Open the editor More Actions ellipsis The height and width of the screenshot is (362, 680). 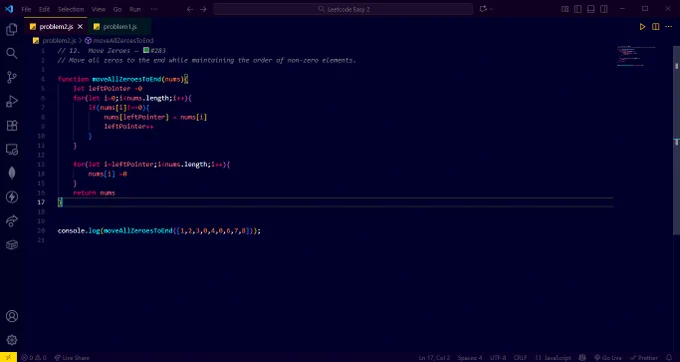tap(668, 27)
